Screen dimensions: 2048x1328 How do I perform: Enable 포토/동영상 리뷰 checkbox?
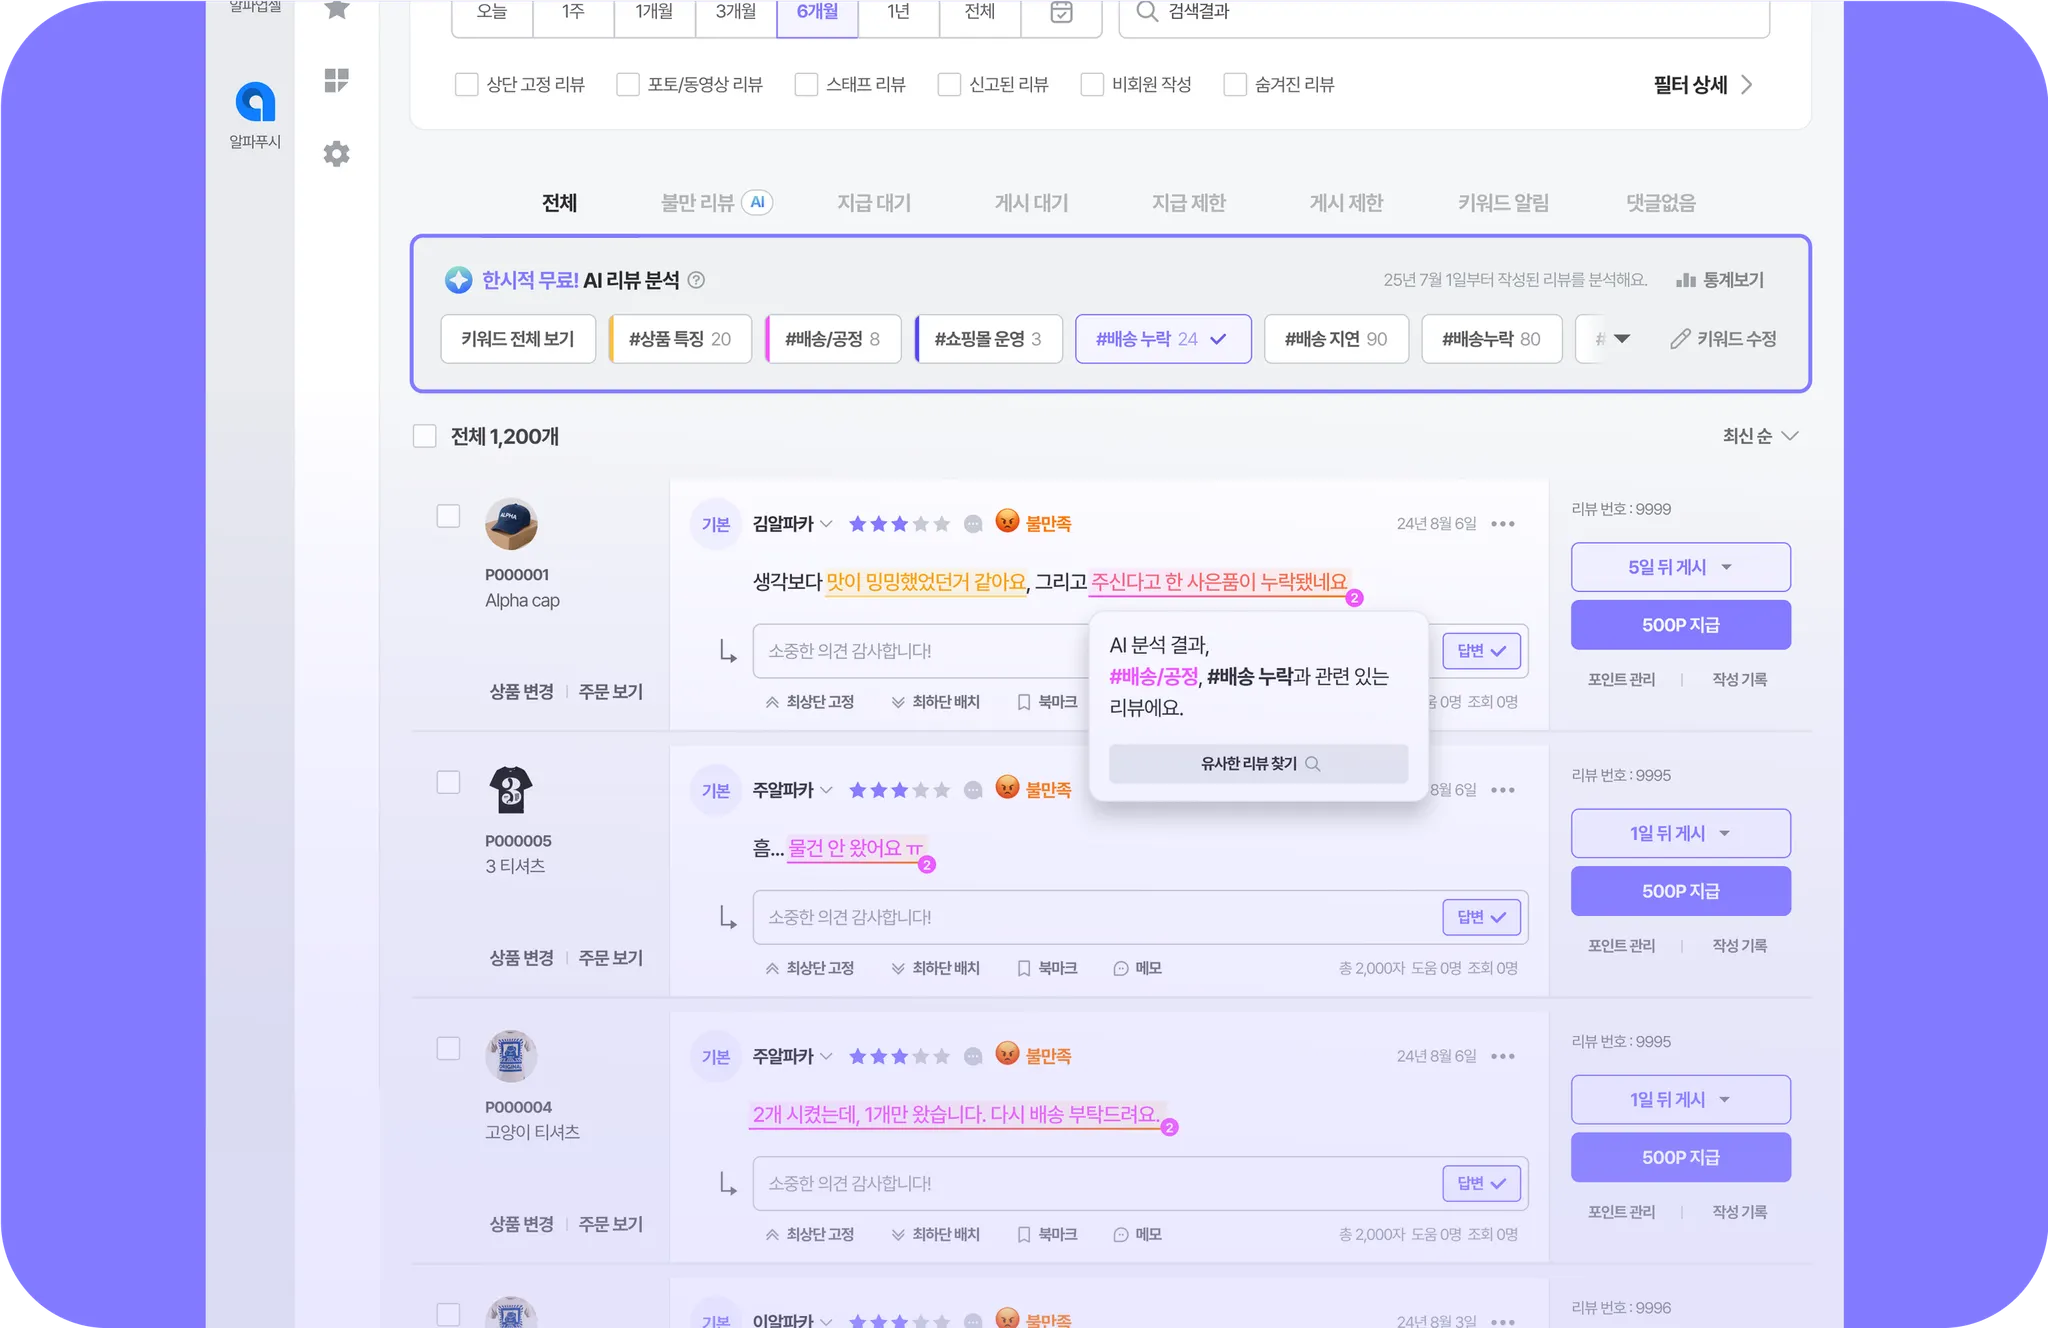628,85
